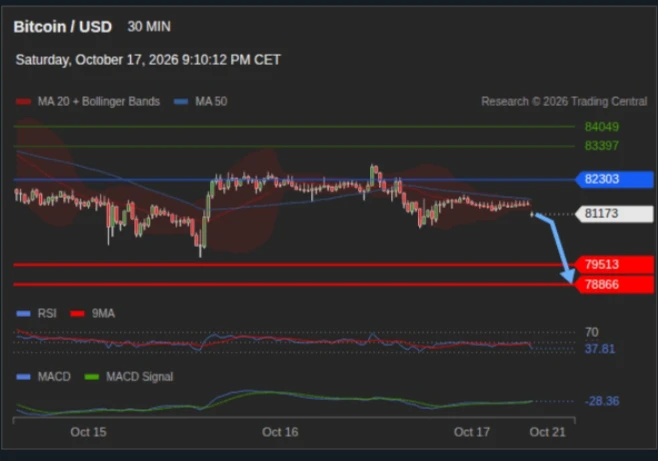This screenshot has width=658, height=461.
Task: Click the Oct 17 date axis label
Action: click(472, 432)
